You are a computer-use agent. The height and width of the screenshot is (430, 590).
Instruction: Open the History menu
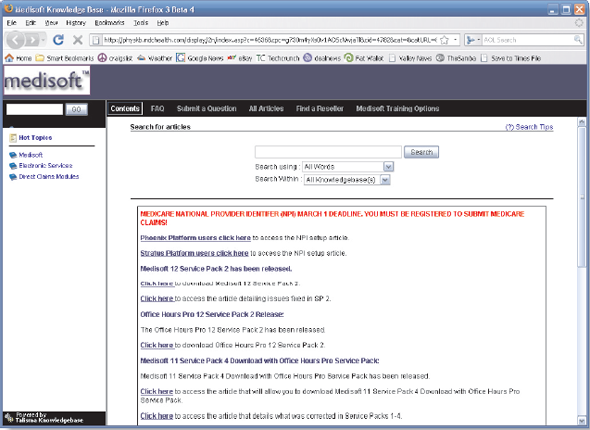[x=76, y=23]
